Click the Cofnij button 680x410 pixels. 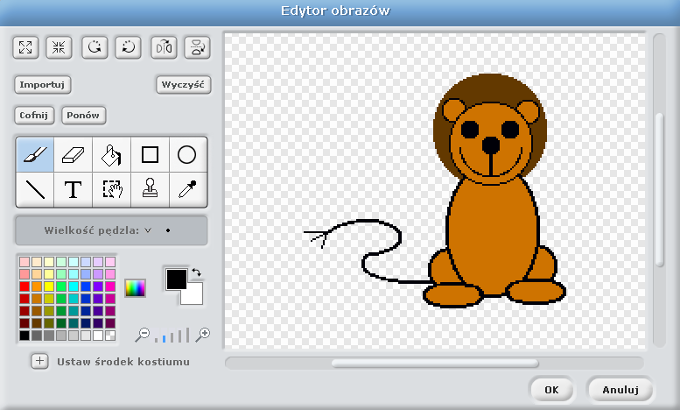[x=34, y=115]
